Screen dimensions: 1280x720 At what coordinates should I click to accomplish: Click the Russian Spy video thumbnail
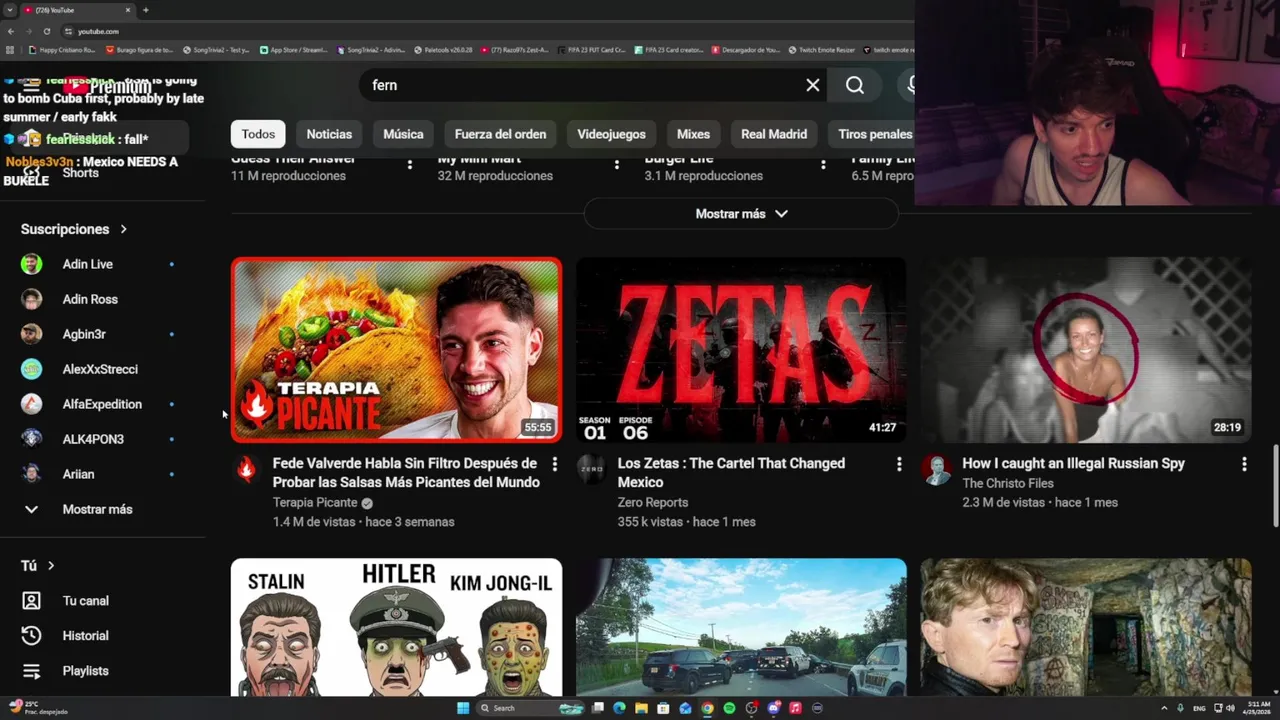click(1086, 350)
